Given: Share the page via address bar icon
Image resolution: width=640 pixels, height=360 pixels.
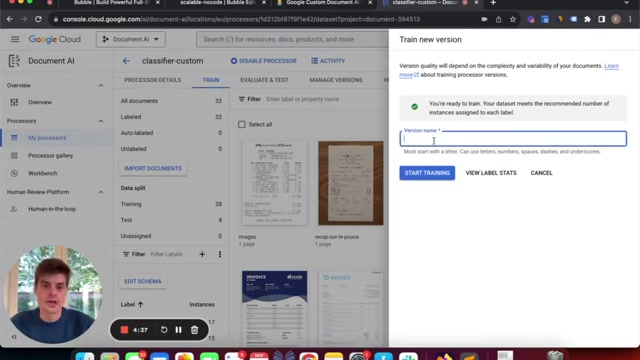Looking at the screenshot, I should click(498, 19).
